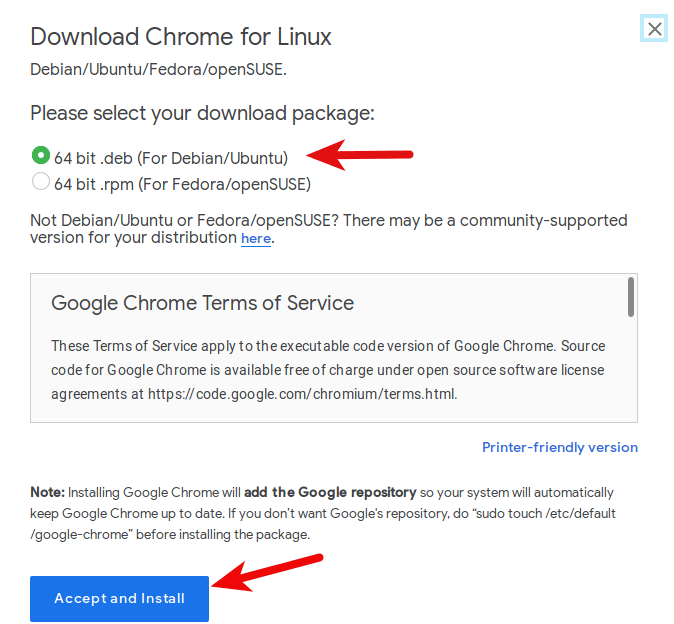Click the bold "Note:" label

pyautogui.click(x=47, y=492)
